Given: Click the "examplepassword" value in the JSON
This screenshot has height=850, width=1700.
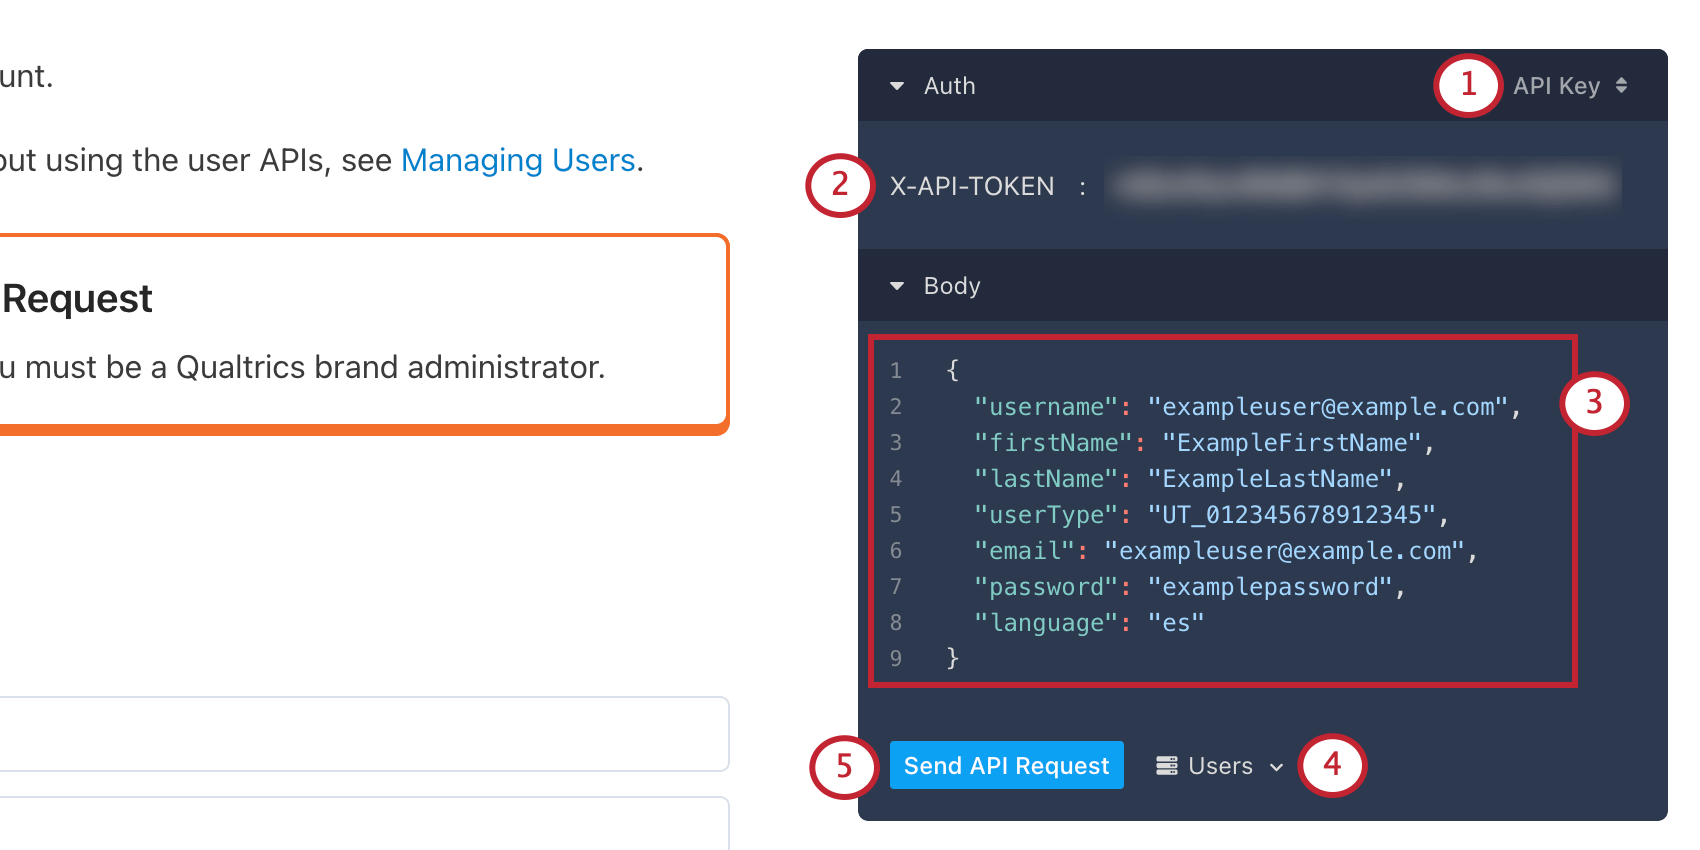Looking at the screenshot, I should [1270, 587].
